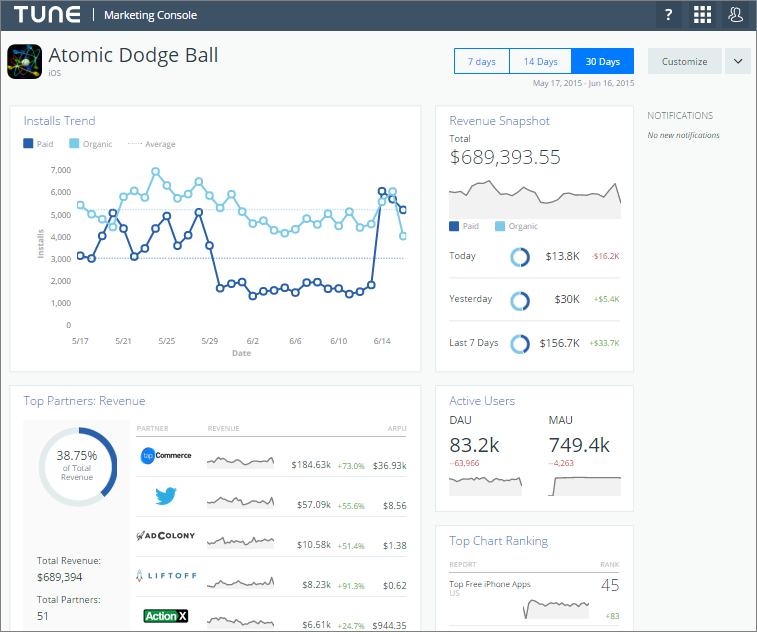Click the $57.09k Twitter revenue value
This screenshot has height=632, width=757.
(314, 505)
